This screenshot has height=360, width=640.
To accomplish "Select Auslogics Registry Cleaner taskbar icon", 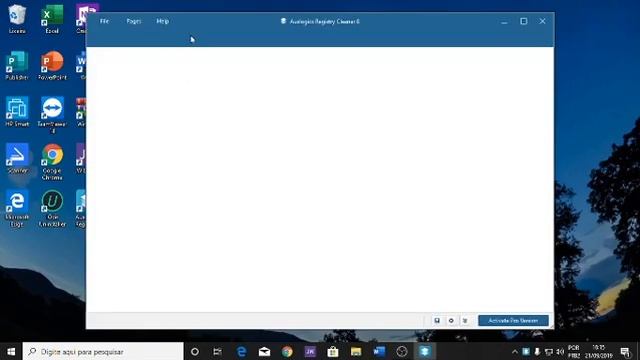I will [x=425, y=351].
